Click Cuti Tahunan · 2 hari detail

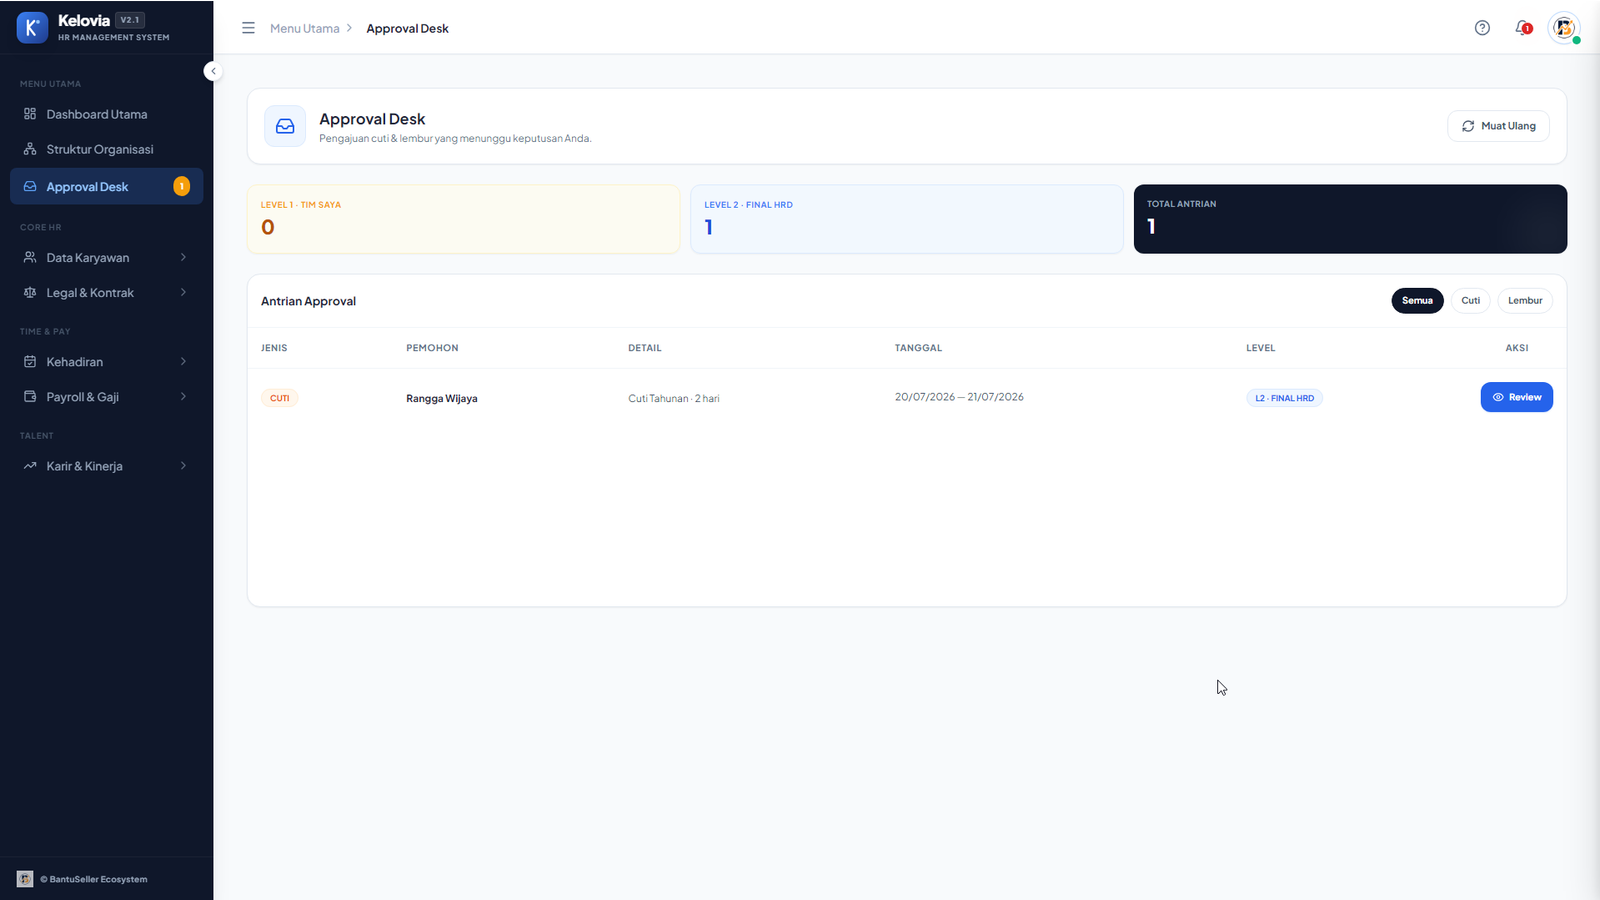coord(674,398)
